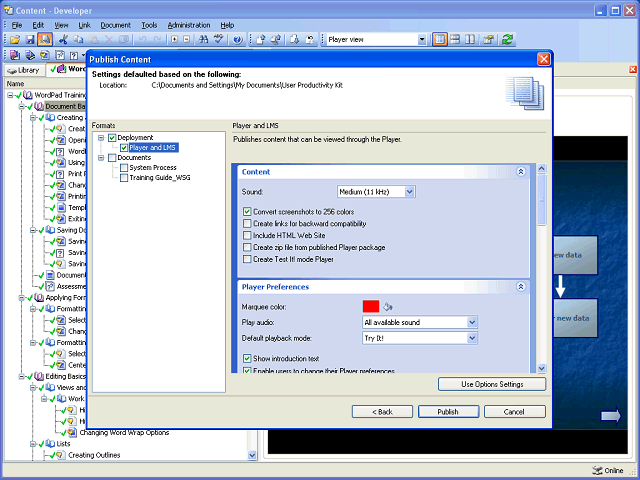640x480 pixels.
Task: Check Include HTML Web Site
Action: point(247,236)
